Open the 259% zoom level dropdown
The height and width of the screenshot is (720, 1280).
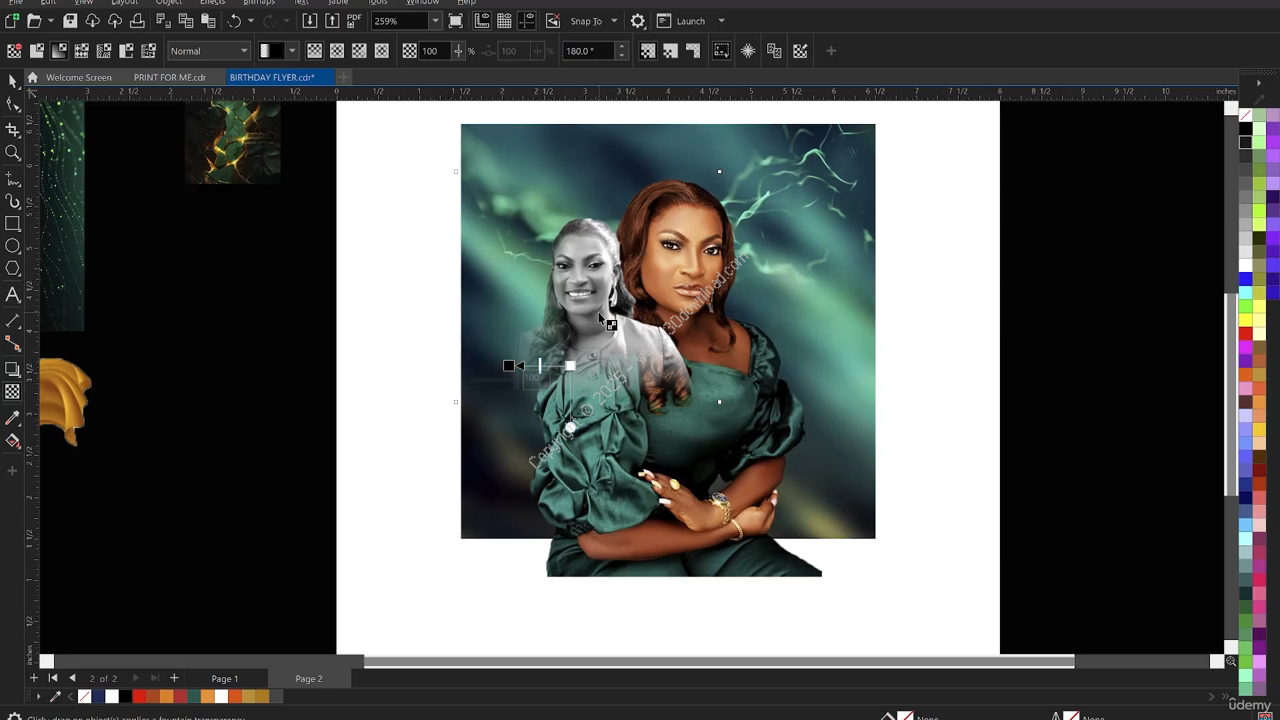pos(435,21)
